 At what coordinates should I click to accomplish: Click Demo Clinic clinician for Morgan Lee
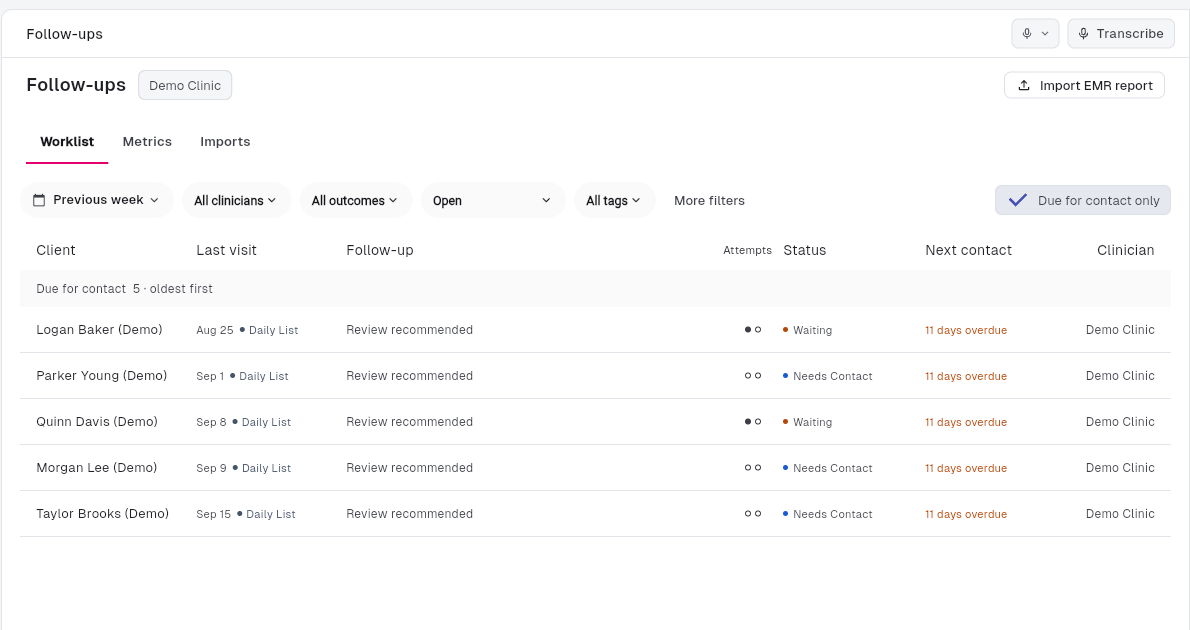pos(1120,468)
